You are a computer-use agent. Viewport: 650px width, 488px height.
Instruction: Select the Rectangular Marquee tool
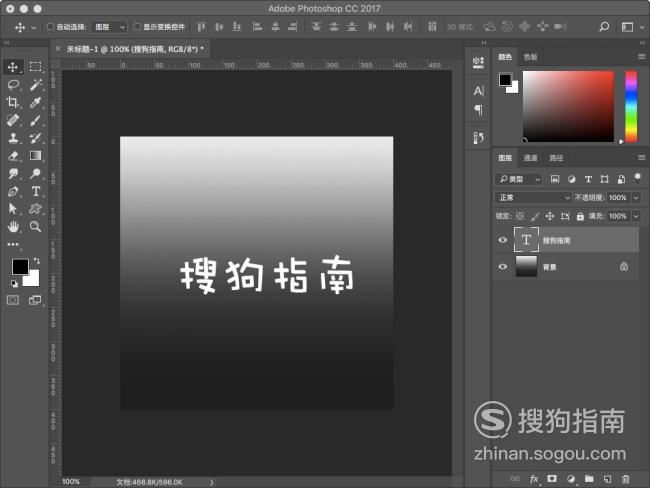click(x=35, y=67)
